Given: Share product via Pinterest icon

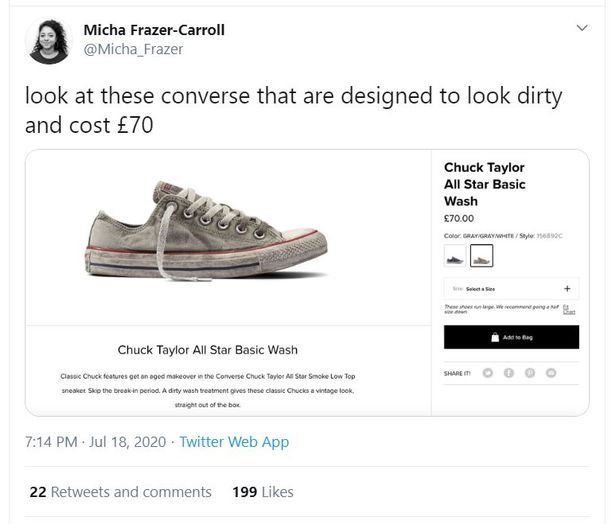Looking at the screenshot, I should [x=530, y=373].
